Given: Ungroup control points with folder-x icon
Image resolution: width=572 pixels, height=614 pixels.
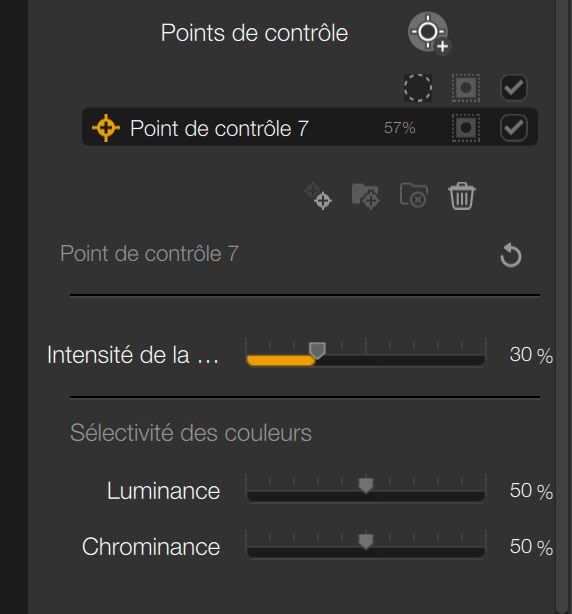Looking at the screenshot, I should coord(414,195).
